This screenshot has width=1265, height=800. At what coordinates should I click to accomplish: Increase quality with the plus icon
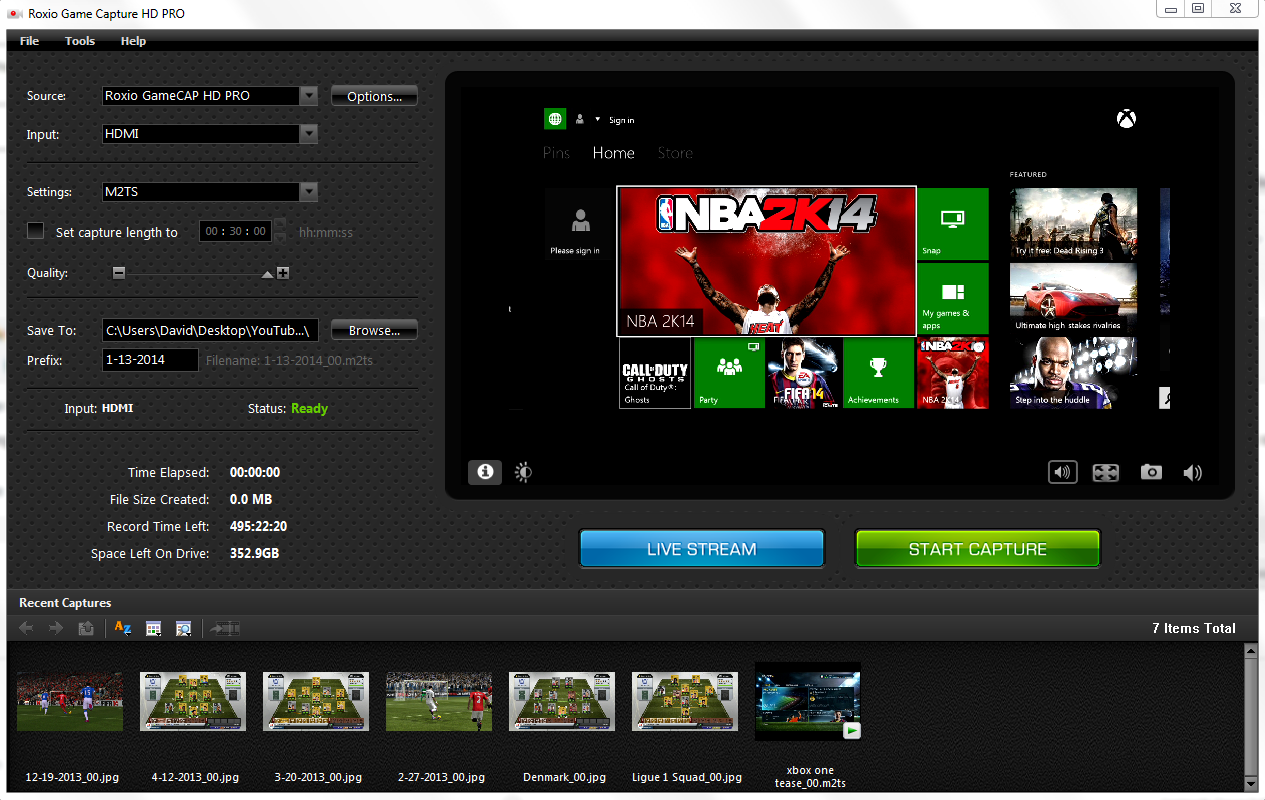tap(283, 273)
